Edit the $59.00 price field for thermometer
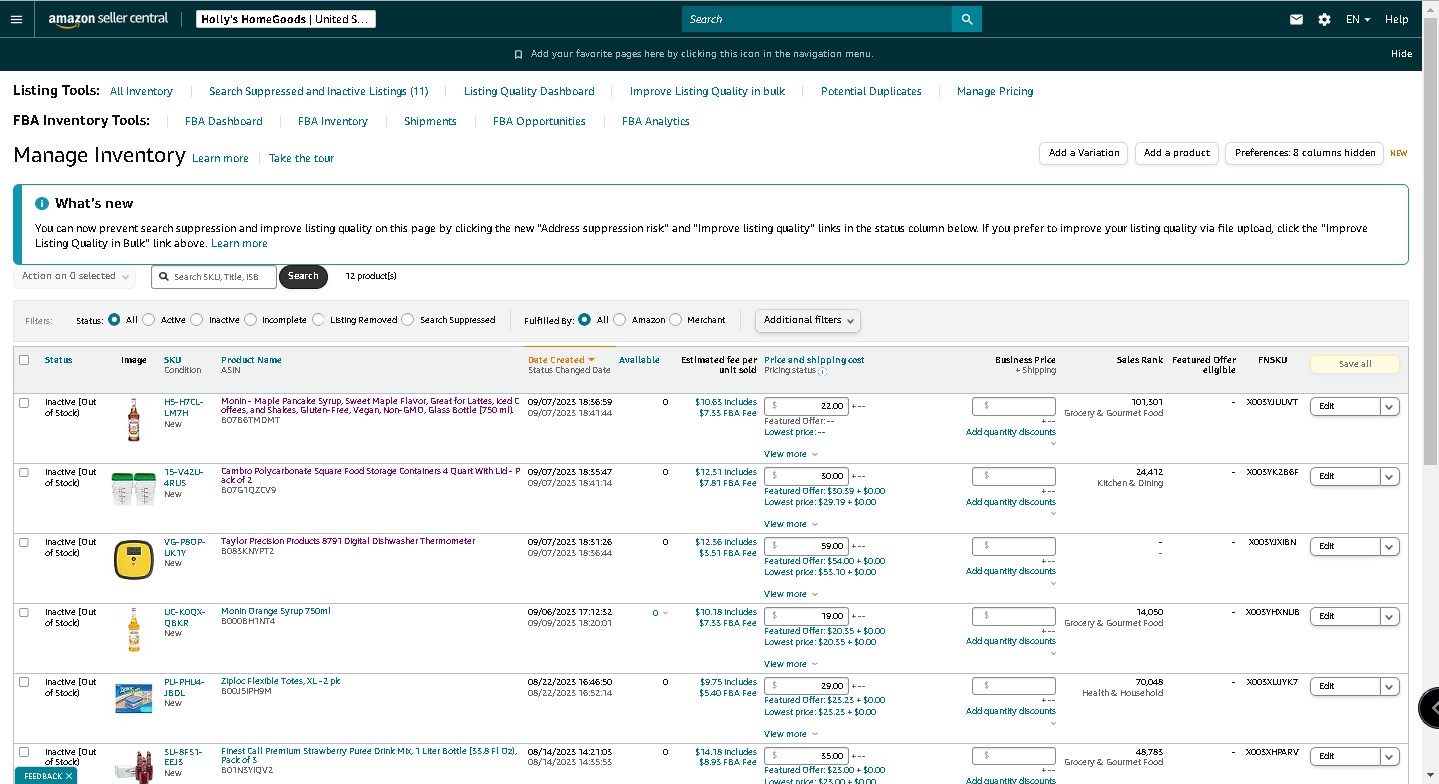Viewport: 1439px width, 784px height. pyautogui.click(x=806, y=546)
